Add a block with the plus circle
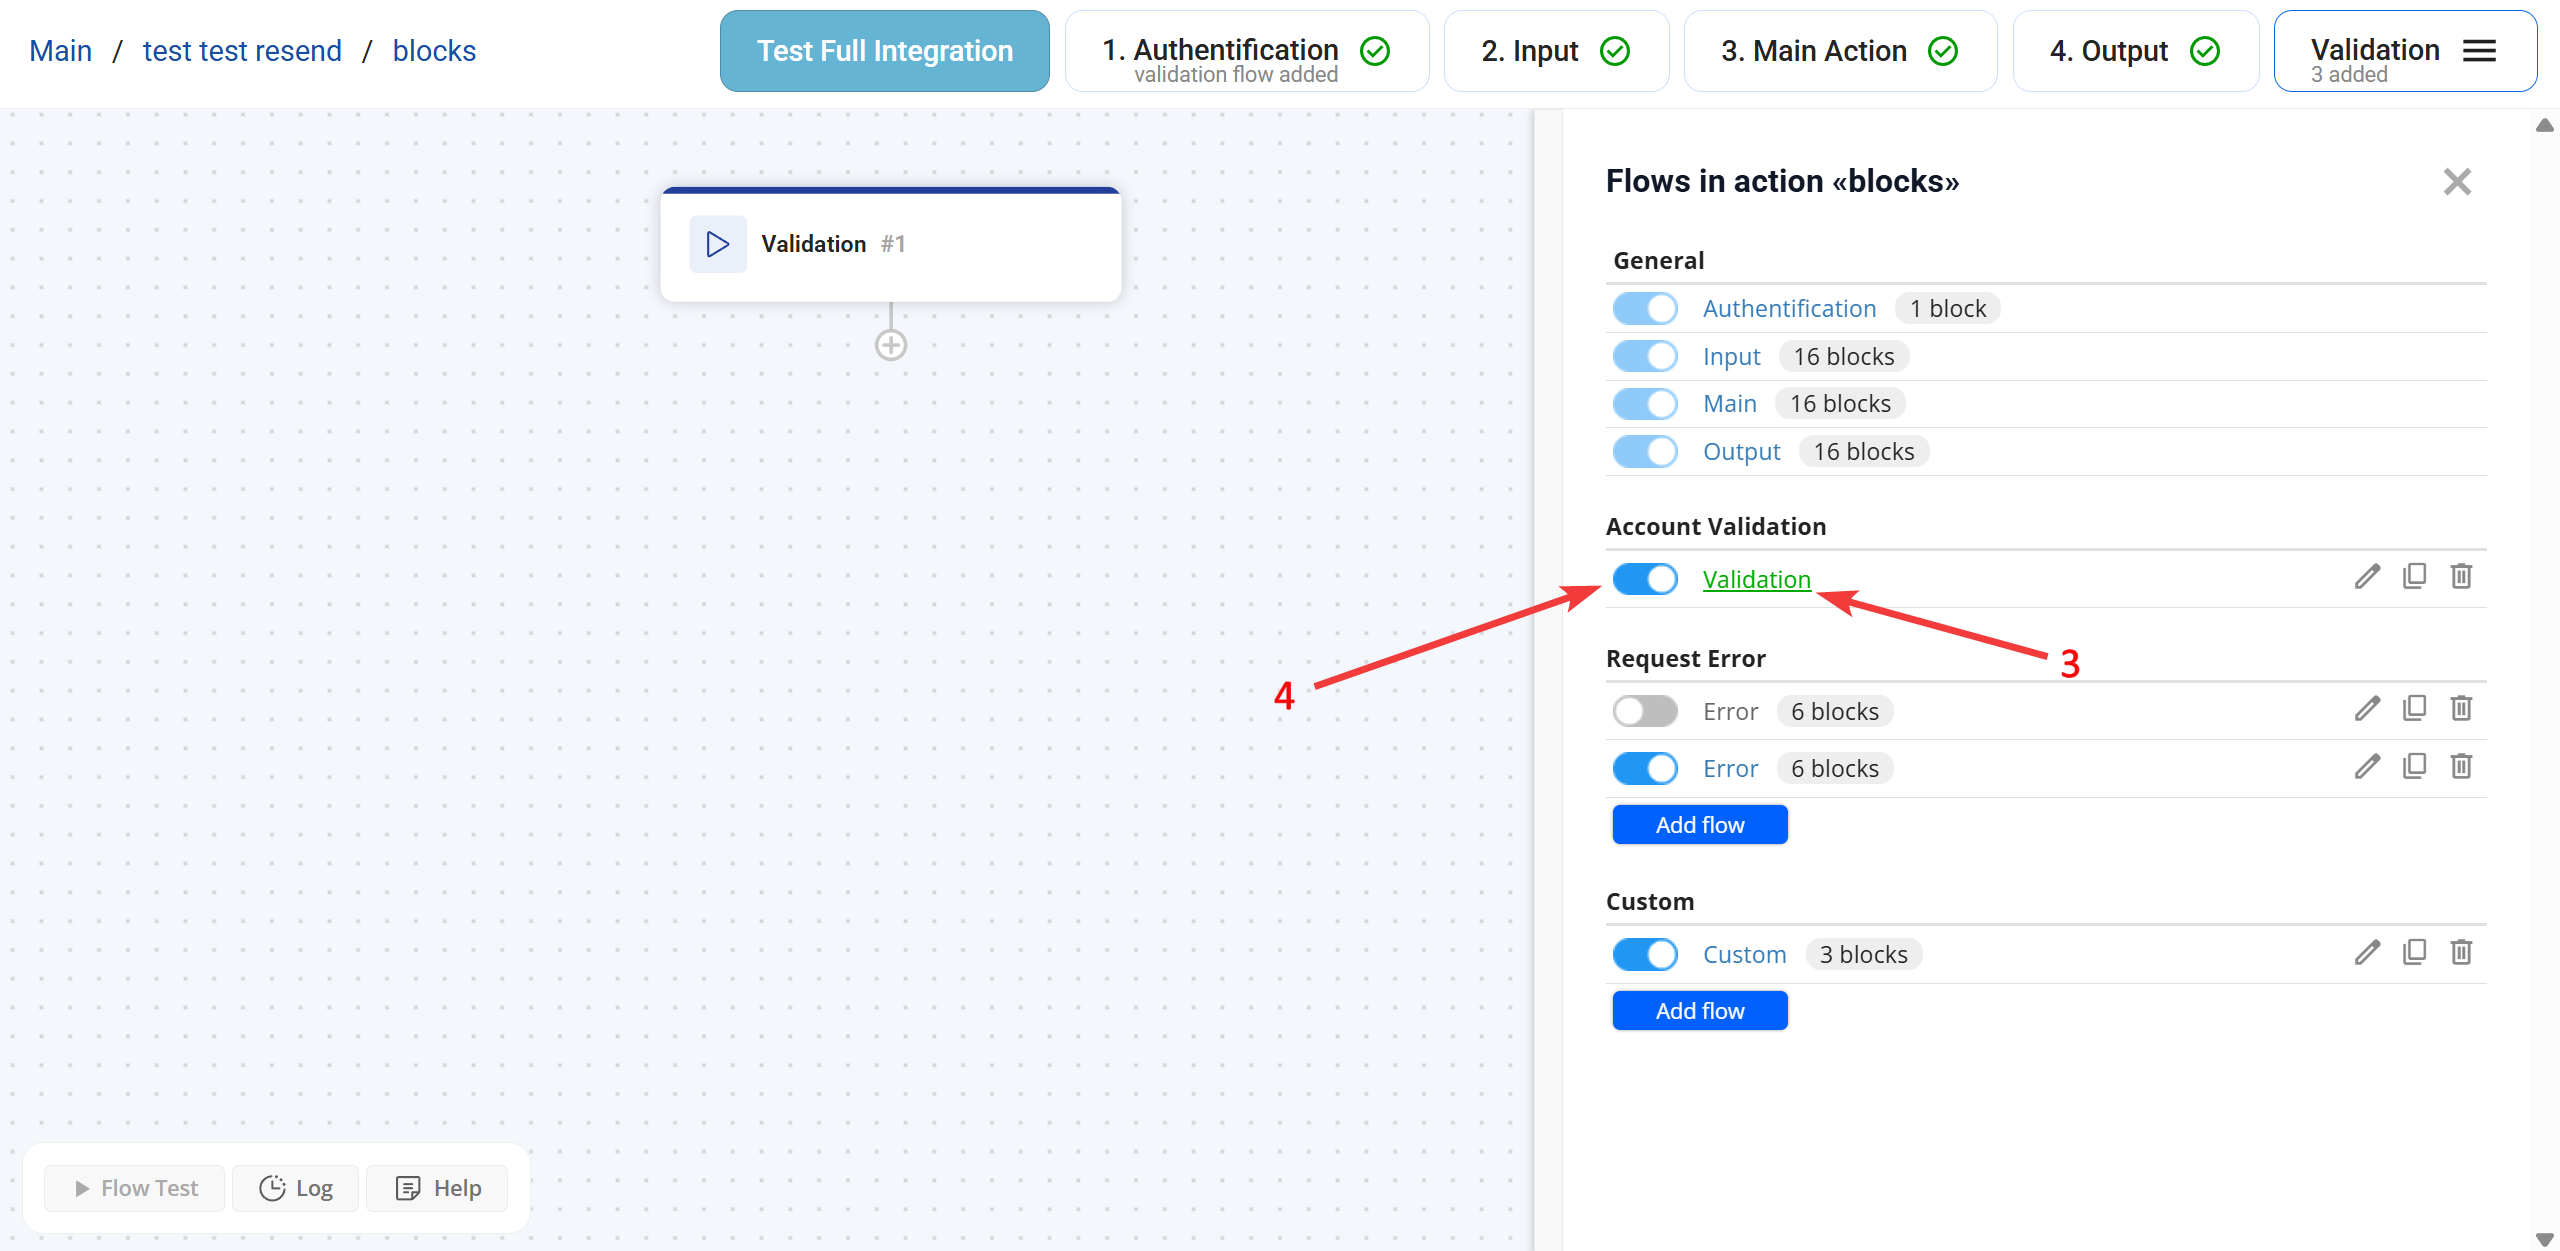 (890, 345)
